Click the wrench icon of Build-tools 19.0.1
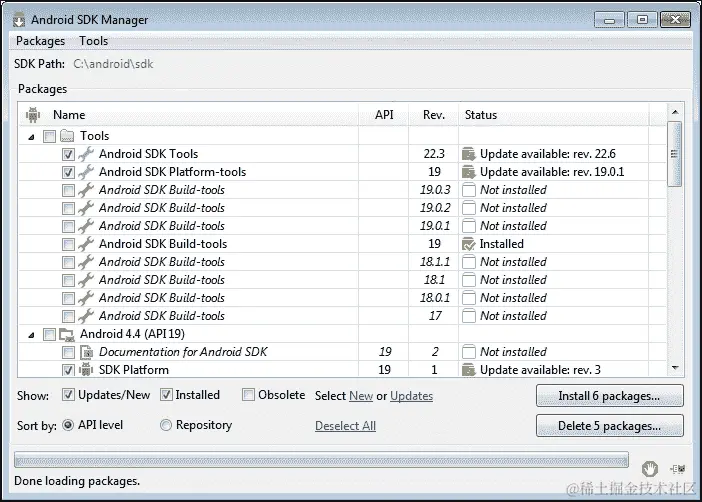This screenshot has width=702, height=502. 86,226
